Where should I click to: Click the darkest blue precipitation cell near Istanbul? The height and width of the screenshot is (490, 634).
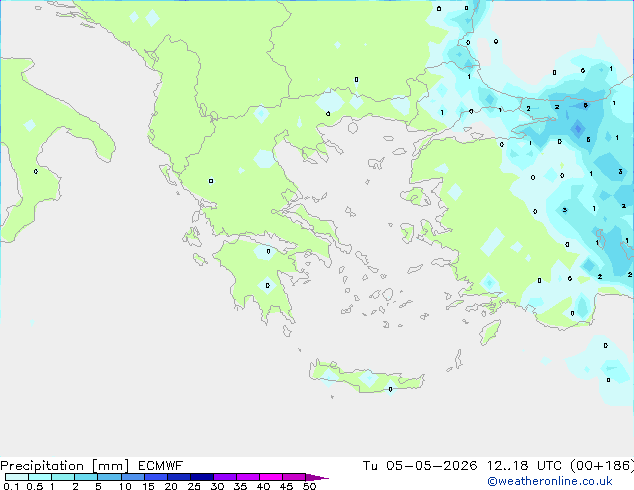578,129
